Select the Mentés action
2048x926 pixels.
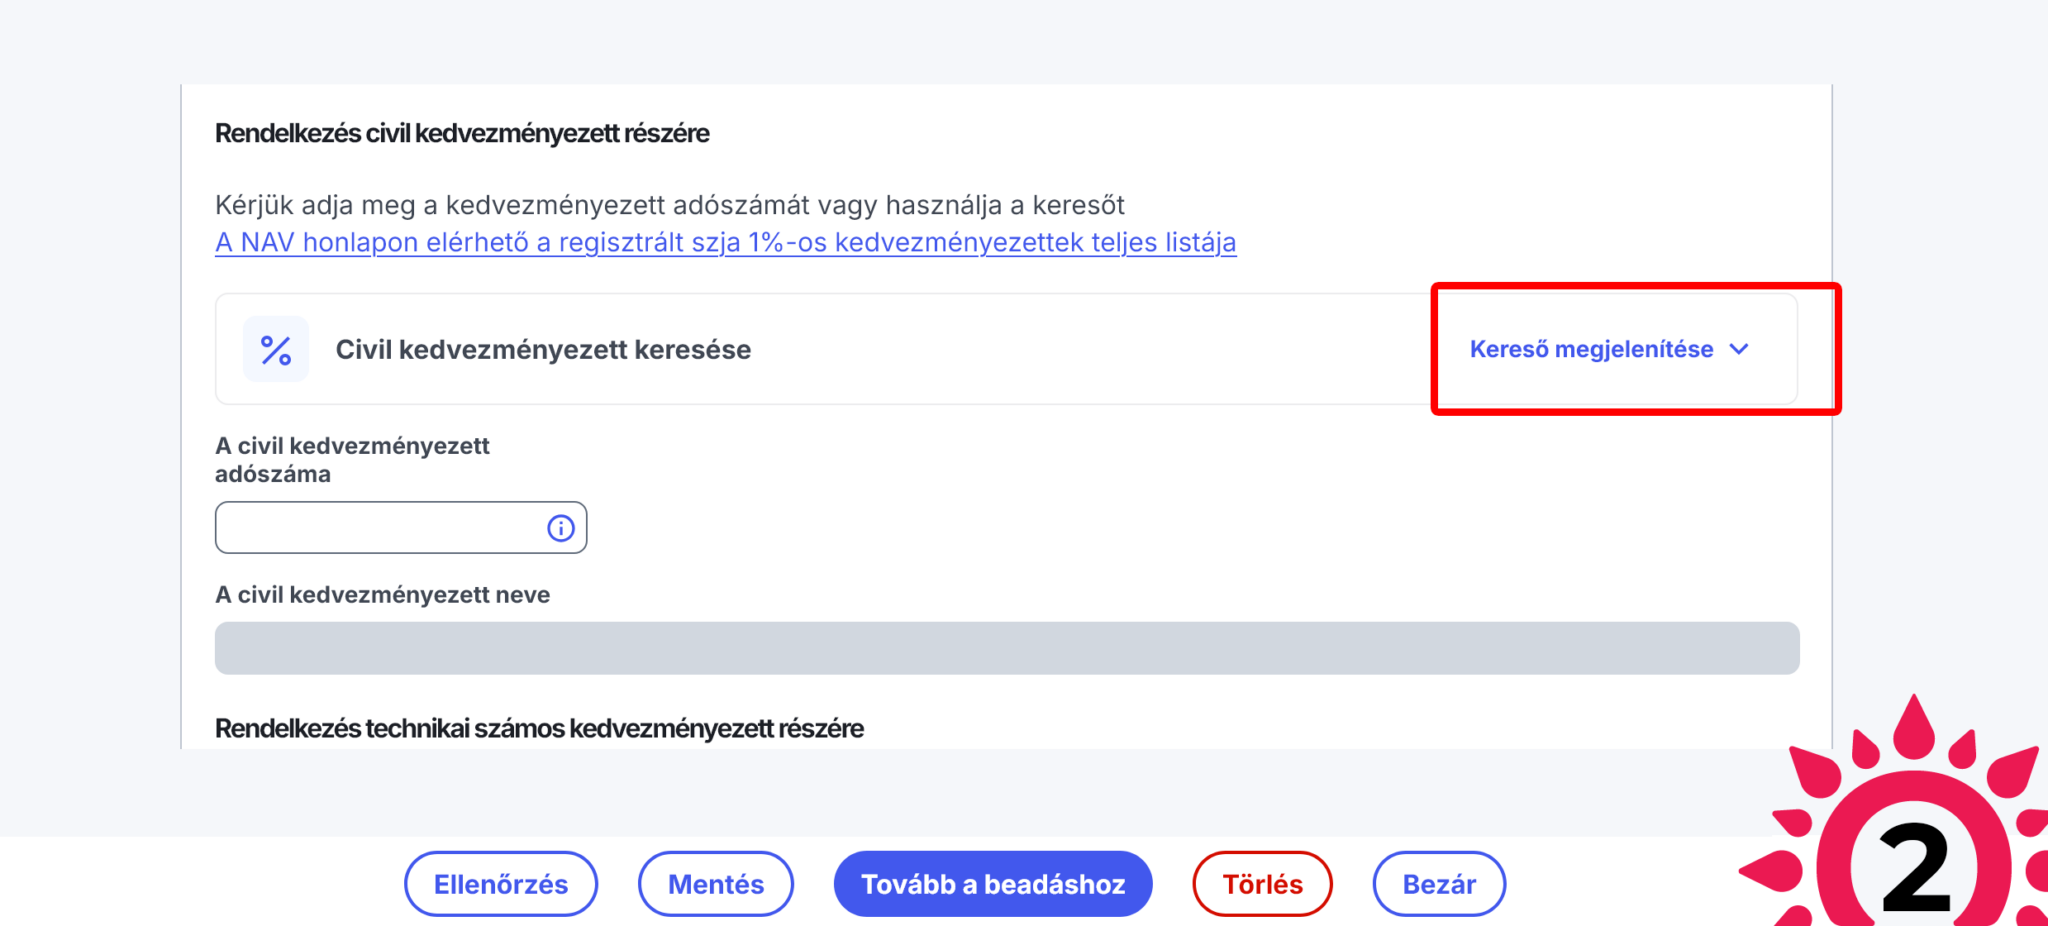[715, 883]
